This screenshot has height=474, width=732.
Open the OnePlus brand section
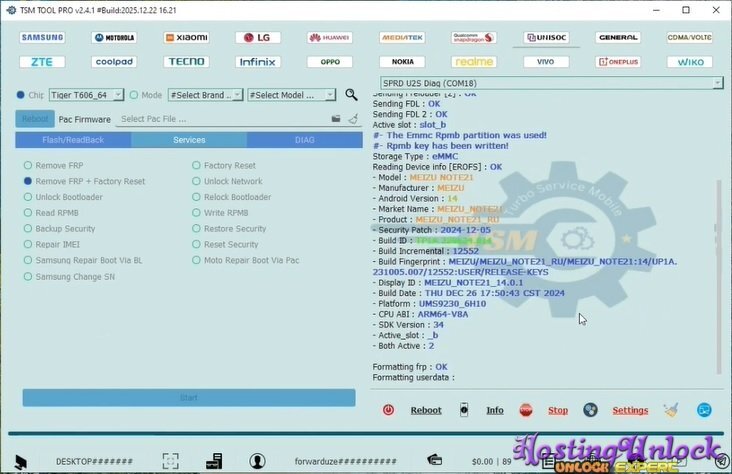(x=618, y=62)
